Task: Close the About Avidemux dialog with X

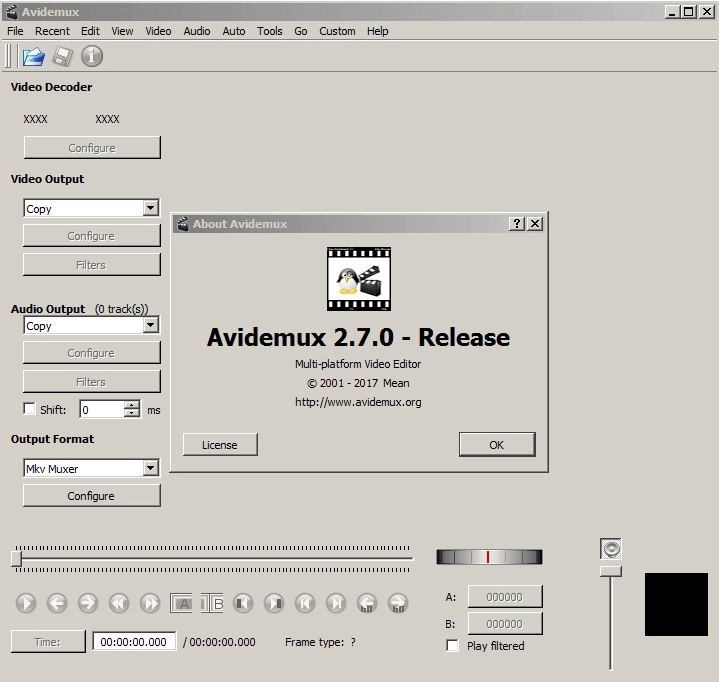Action: (x=535, y=223)
